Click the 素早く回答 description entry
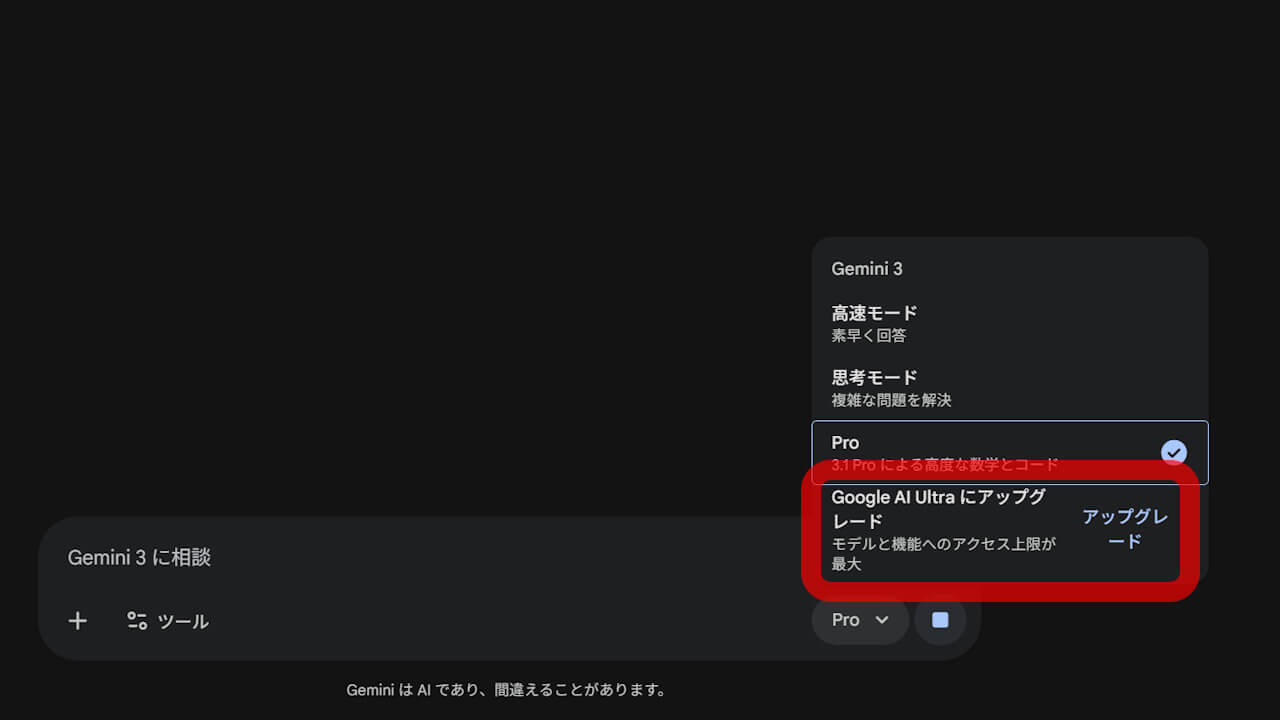Image resolution: width=1280 pixels, height=720 pixels. (867, 335)
